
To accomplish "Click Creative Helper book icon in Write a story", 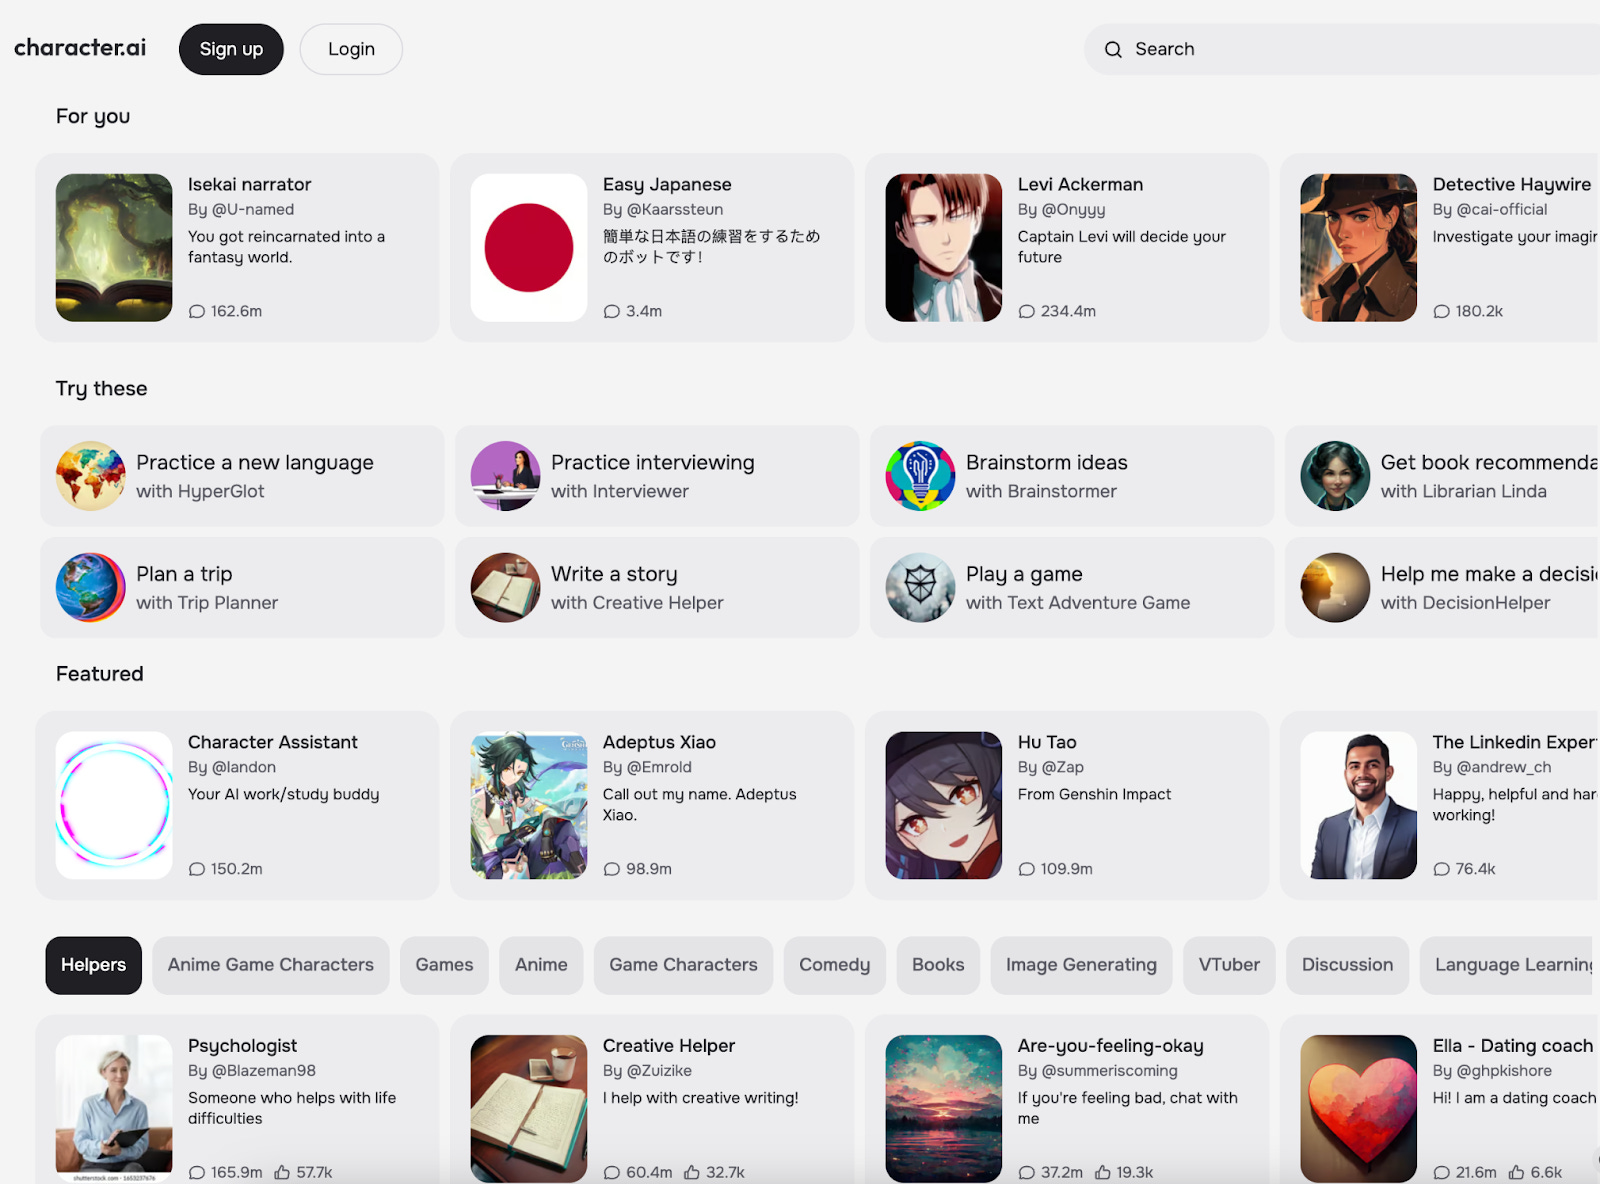I will pos(506,588).
